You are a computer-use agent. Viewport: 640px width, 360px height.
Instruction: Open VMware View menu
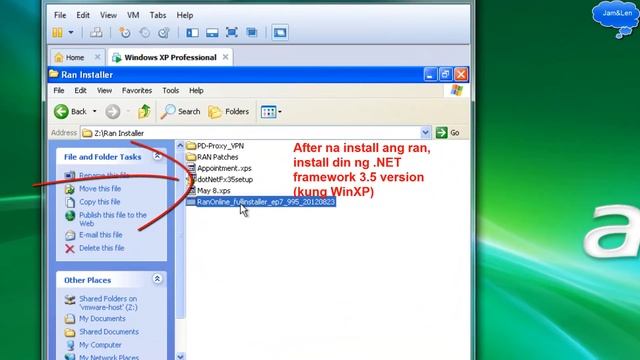pos(109,15)
